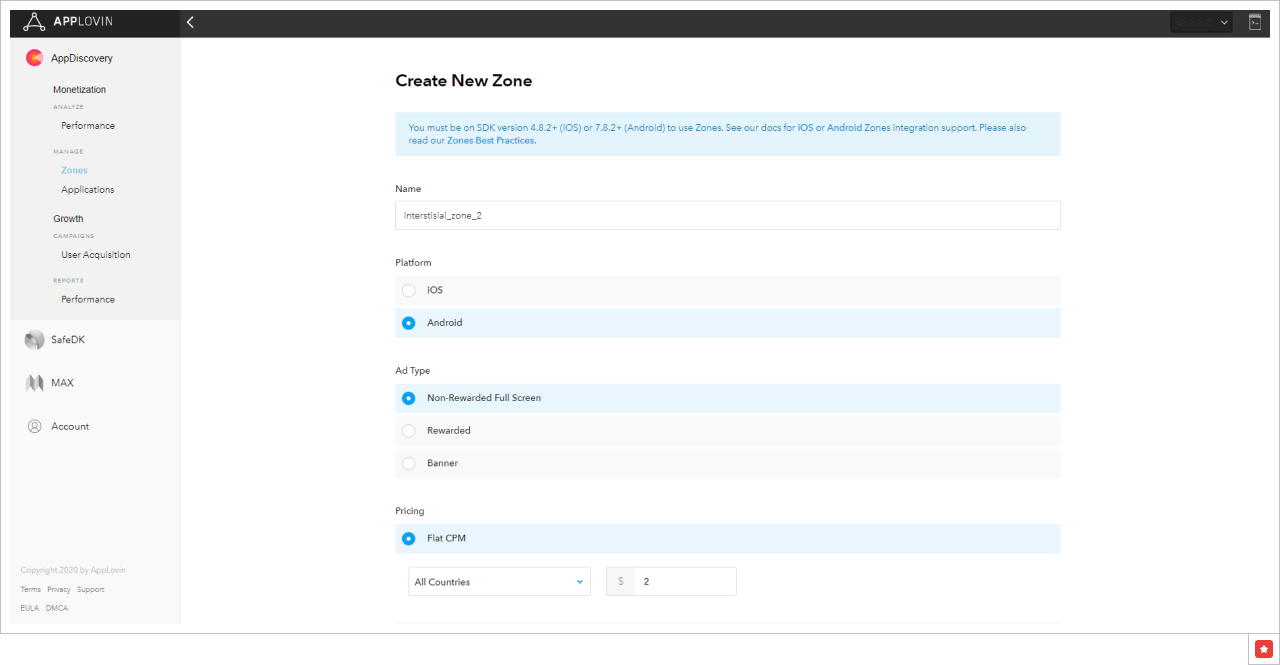Open the All Countries dropdown

pos(499,582)
